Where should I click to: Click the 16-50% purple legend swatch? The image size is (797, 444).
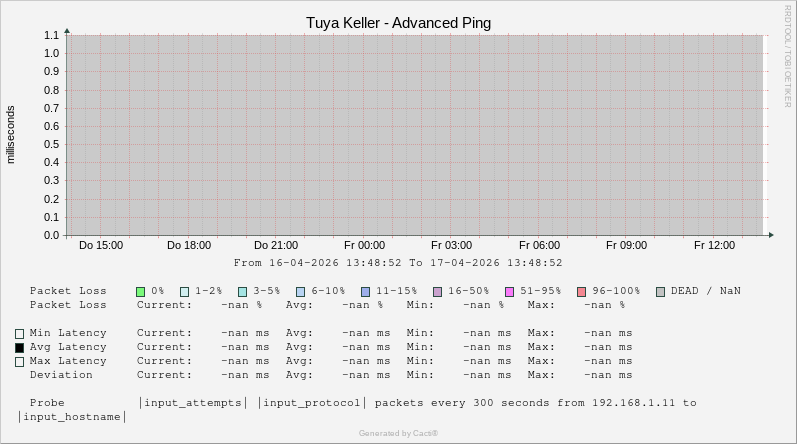tap(437, 292)
